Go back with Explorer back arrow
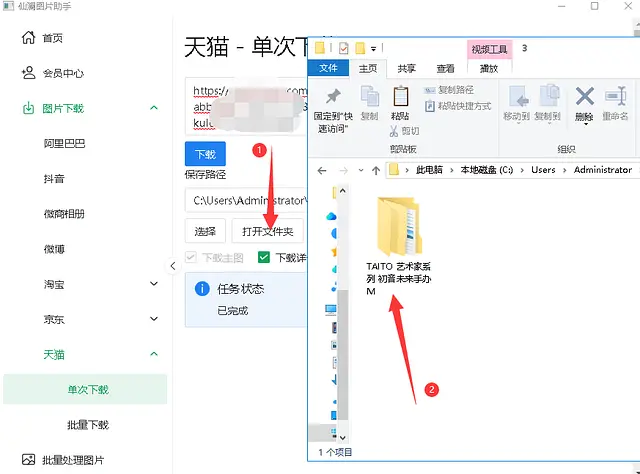Image resolution: width=640 pixels, height=474 pixels. coord(322,170)
